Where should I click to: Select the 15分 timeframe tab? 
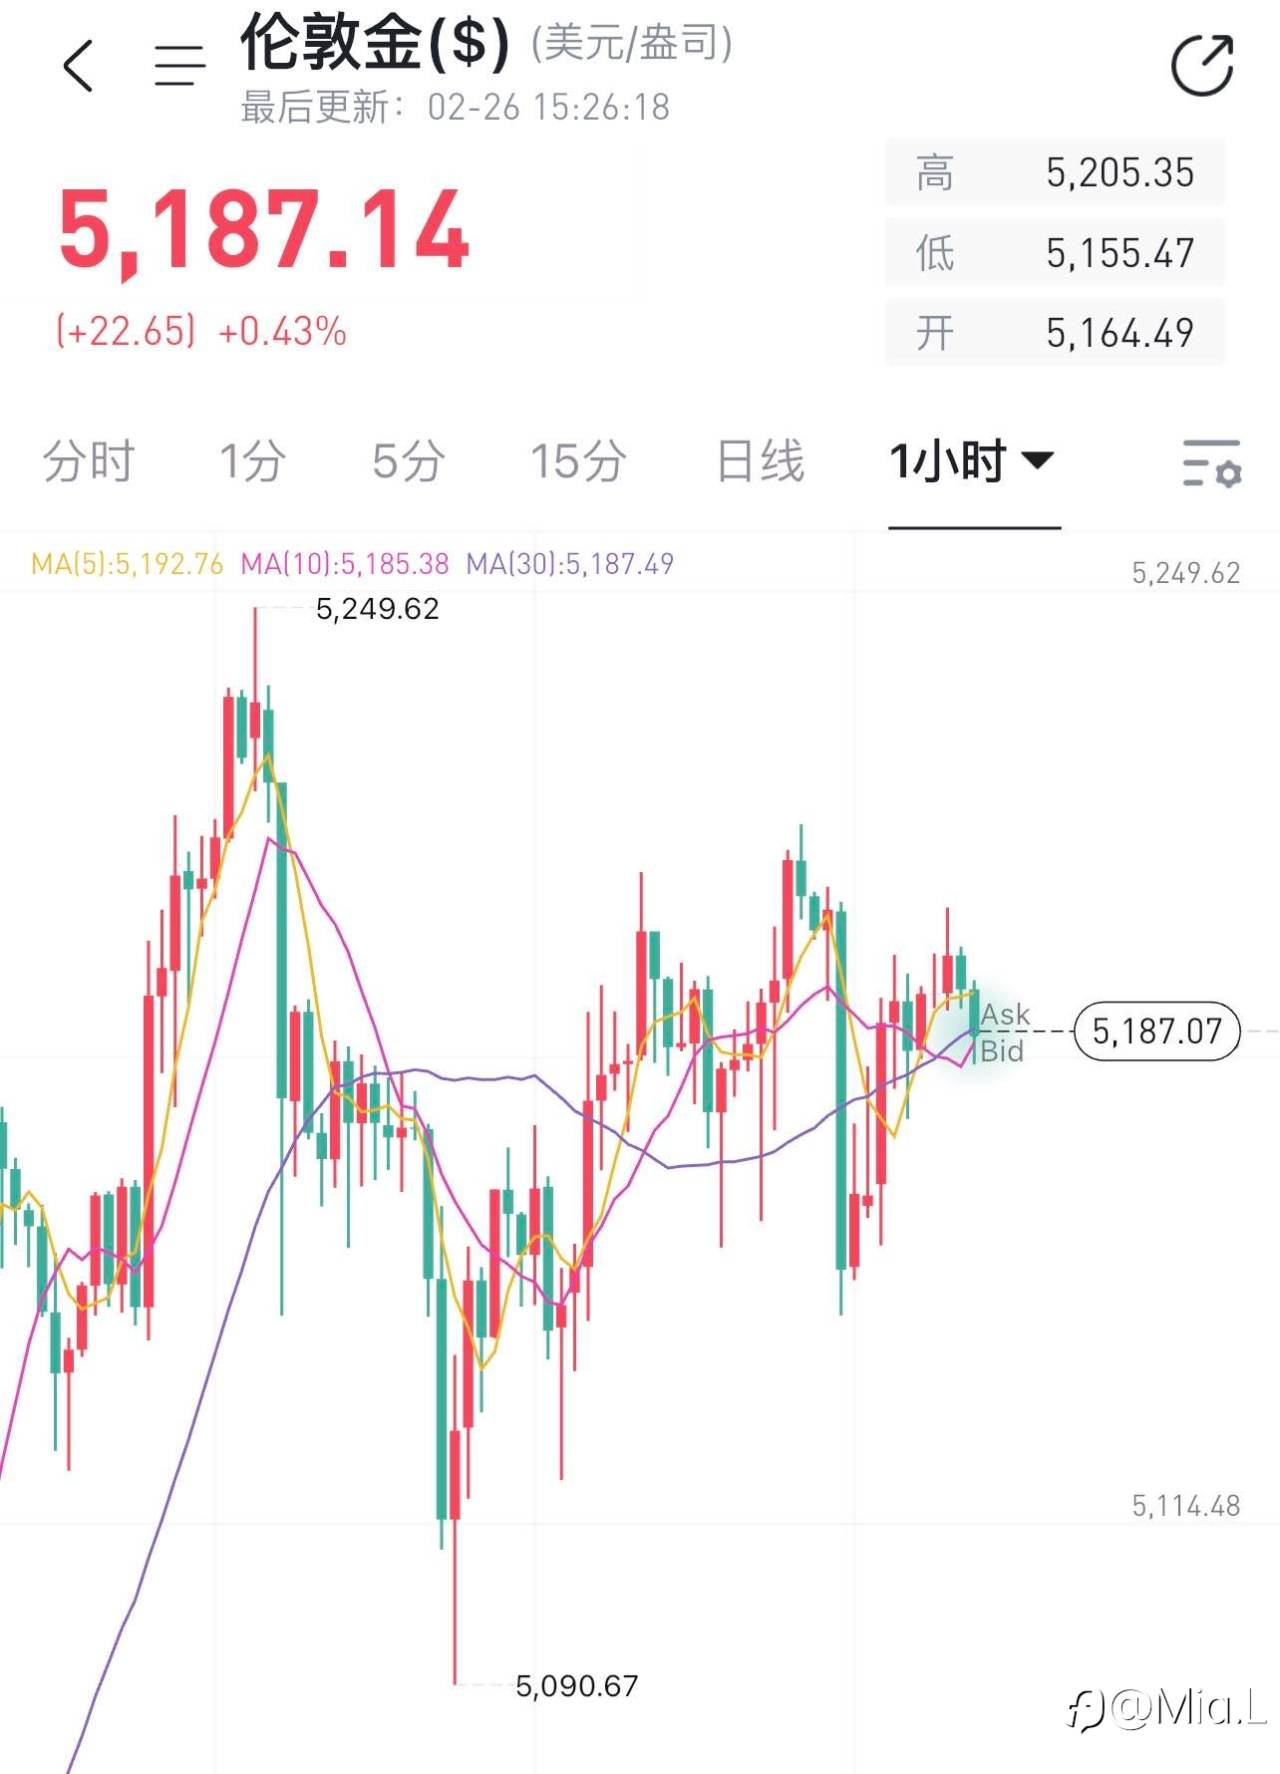click(x=578, y=462)
